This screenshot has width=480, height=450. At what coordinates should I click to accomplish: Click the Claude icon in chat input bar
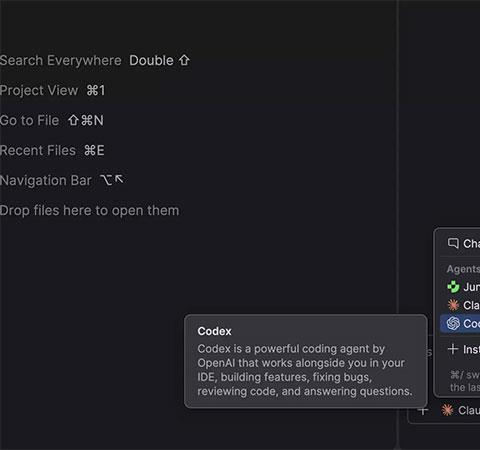point(447,410)
